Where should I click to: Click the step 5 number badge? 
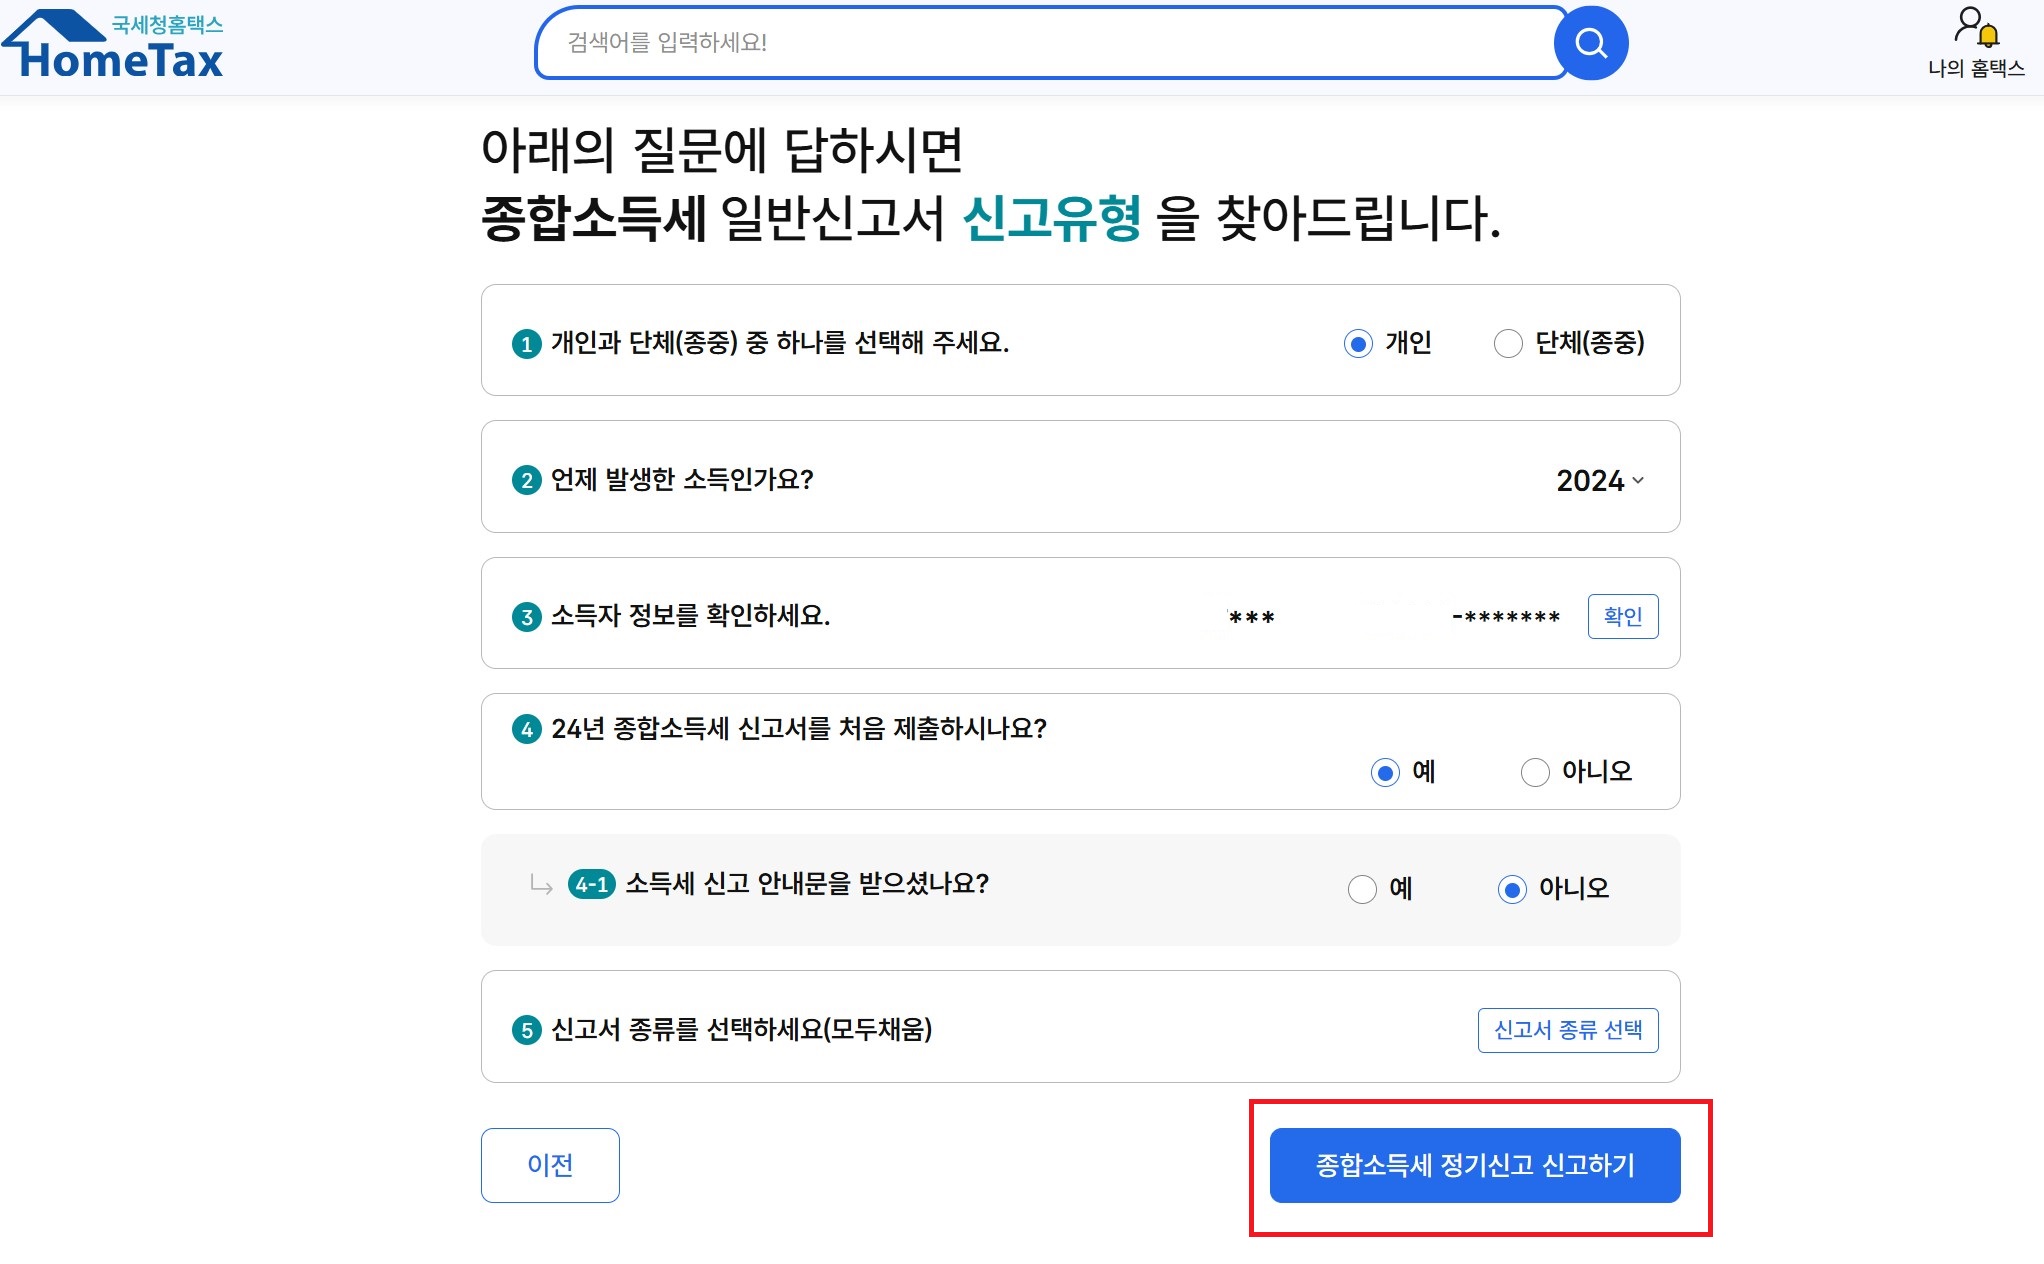coord(526,1030)
